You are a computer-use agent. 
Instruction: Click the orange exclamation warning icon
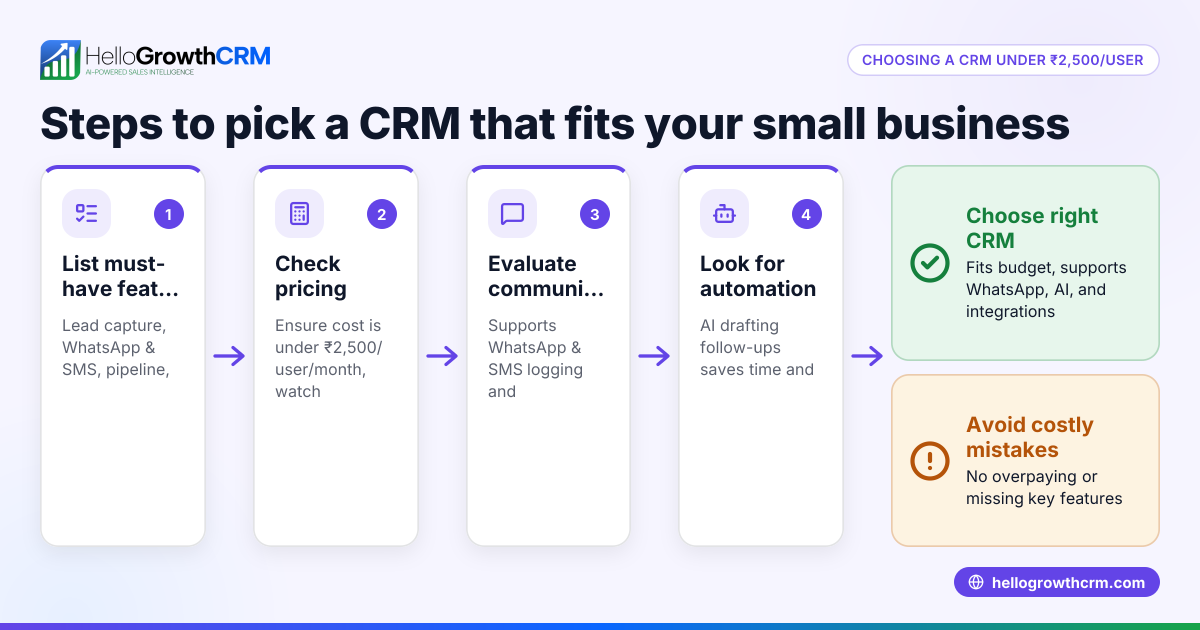[930, 461]
